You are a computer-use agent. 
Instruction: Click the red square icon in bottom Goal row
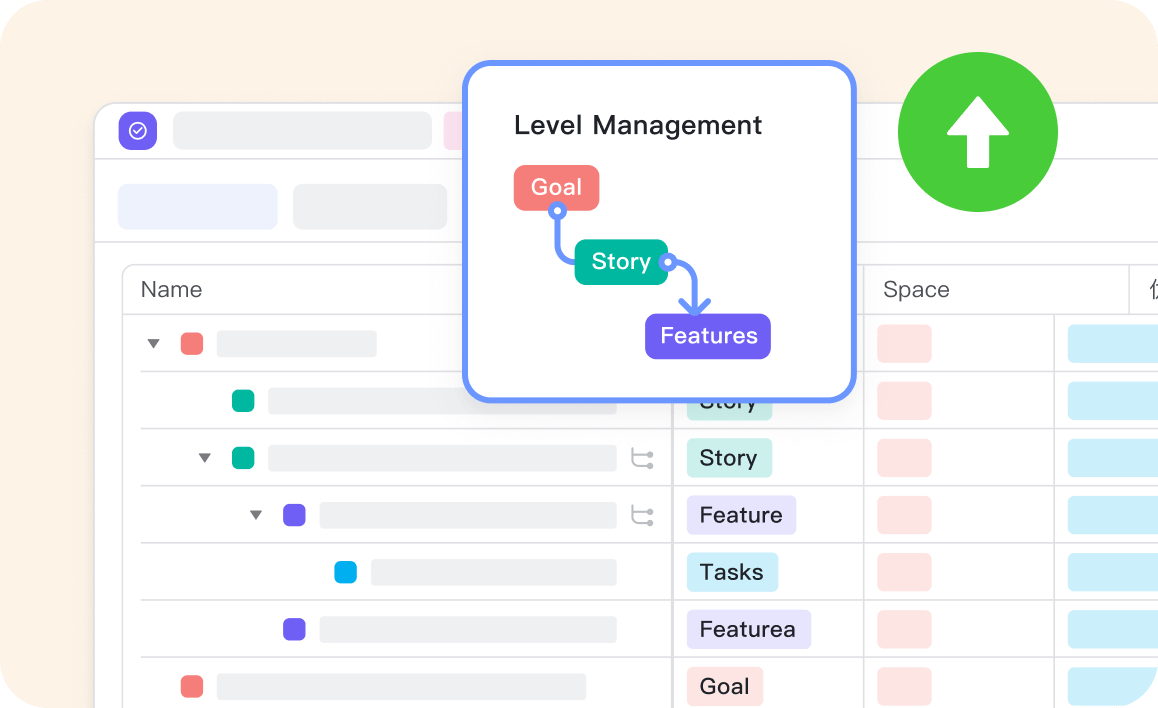pyautogui.click(x=192, y=687)
